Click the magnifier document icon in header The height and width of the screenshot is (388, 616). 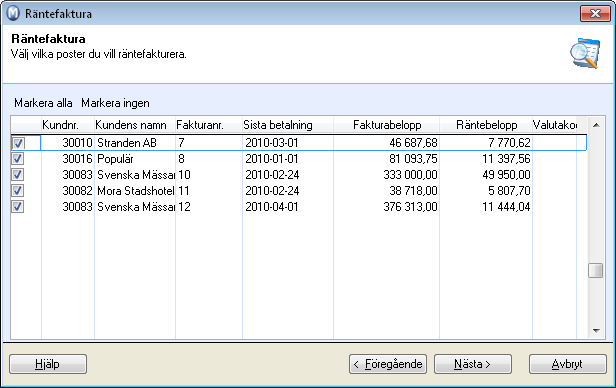(x=585, y=53)
